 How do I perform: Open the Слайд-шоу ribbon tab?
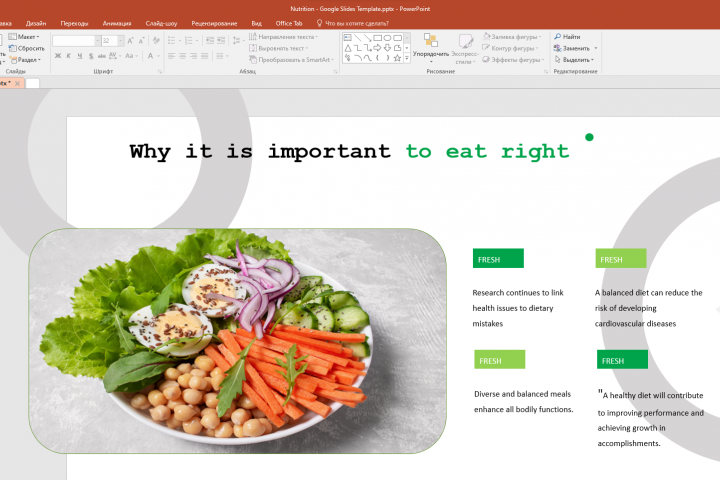click(x=161, y=23)
